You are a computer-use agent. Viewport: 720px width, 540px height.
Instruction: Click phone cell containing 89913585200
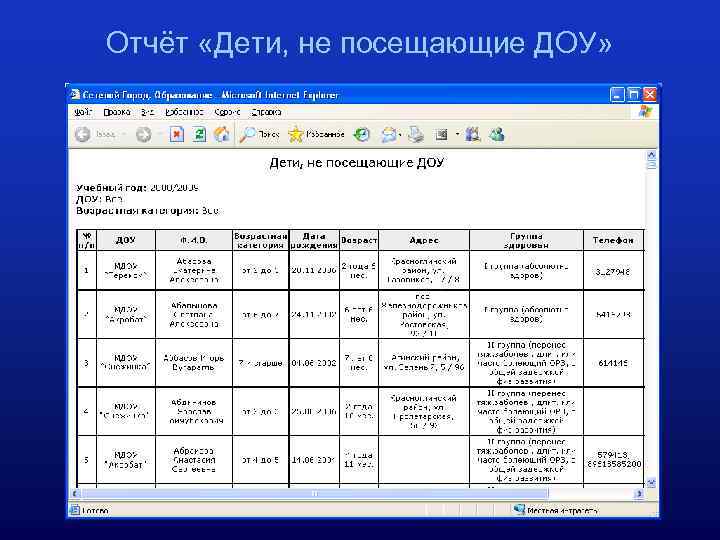click(x=613, y=460)
